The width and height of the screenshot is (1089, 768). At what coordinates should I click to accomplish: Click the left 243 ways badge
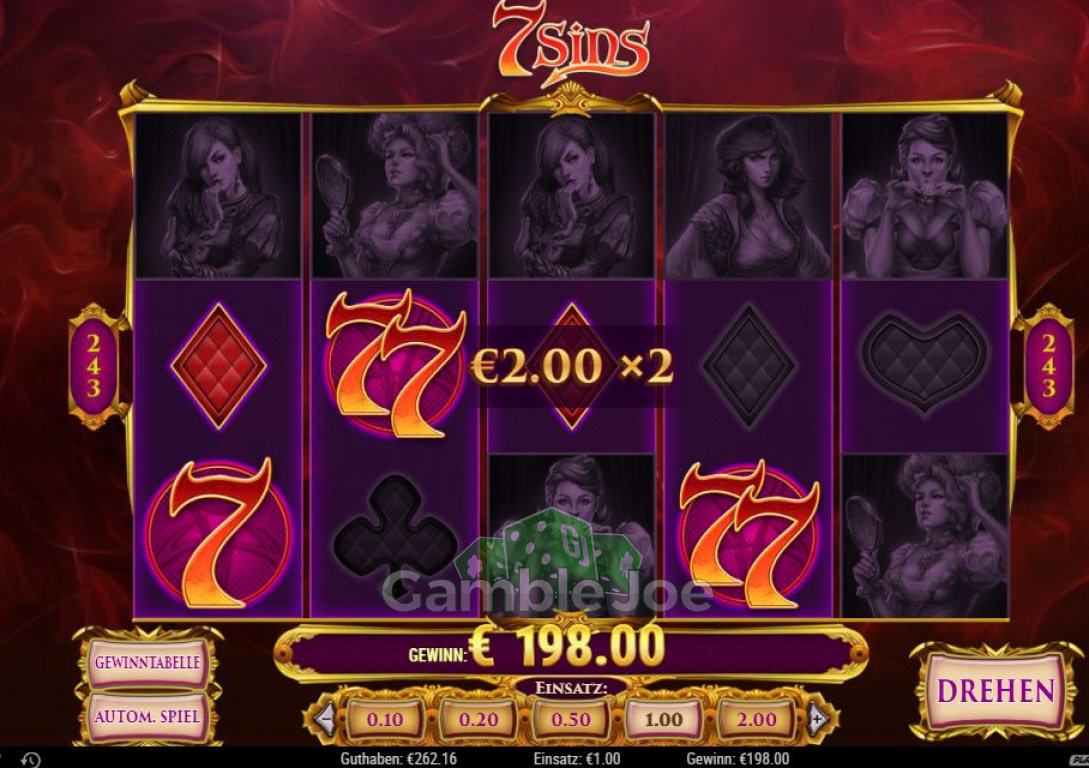point(93,366)
